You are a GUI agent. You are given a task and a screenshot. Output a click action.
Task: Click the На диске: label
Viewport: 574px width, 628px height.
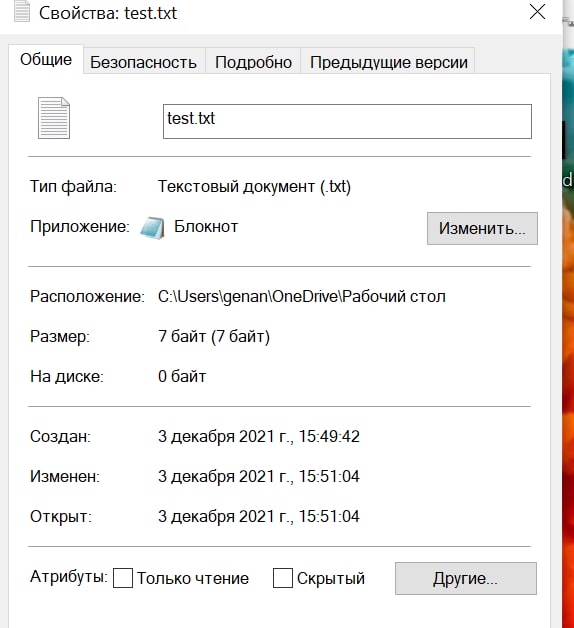click(67, 377)
